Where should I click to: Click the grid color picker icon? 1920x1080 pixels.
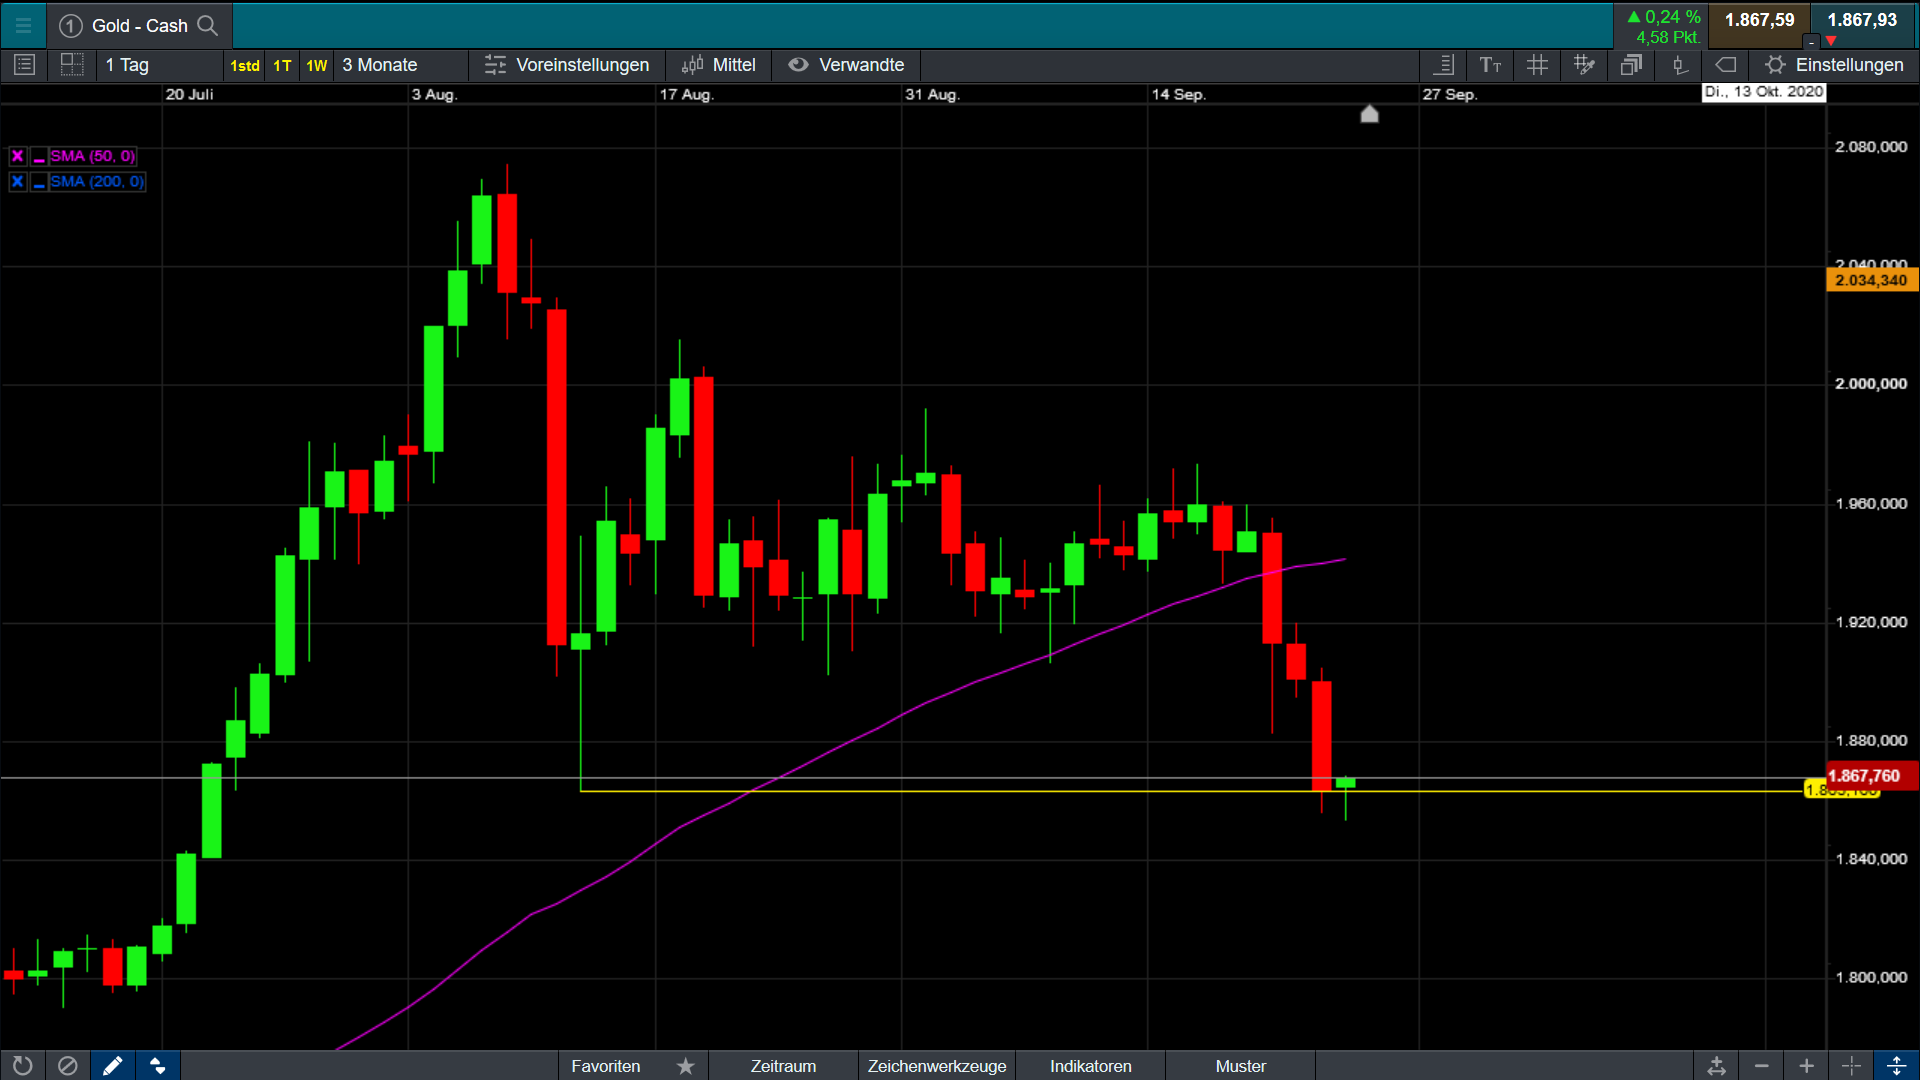1584,65
